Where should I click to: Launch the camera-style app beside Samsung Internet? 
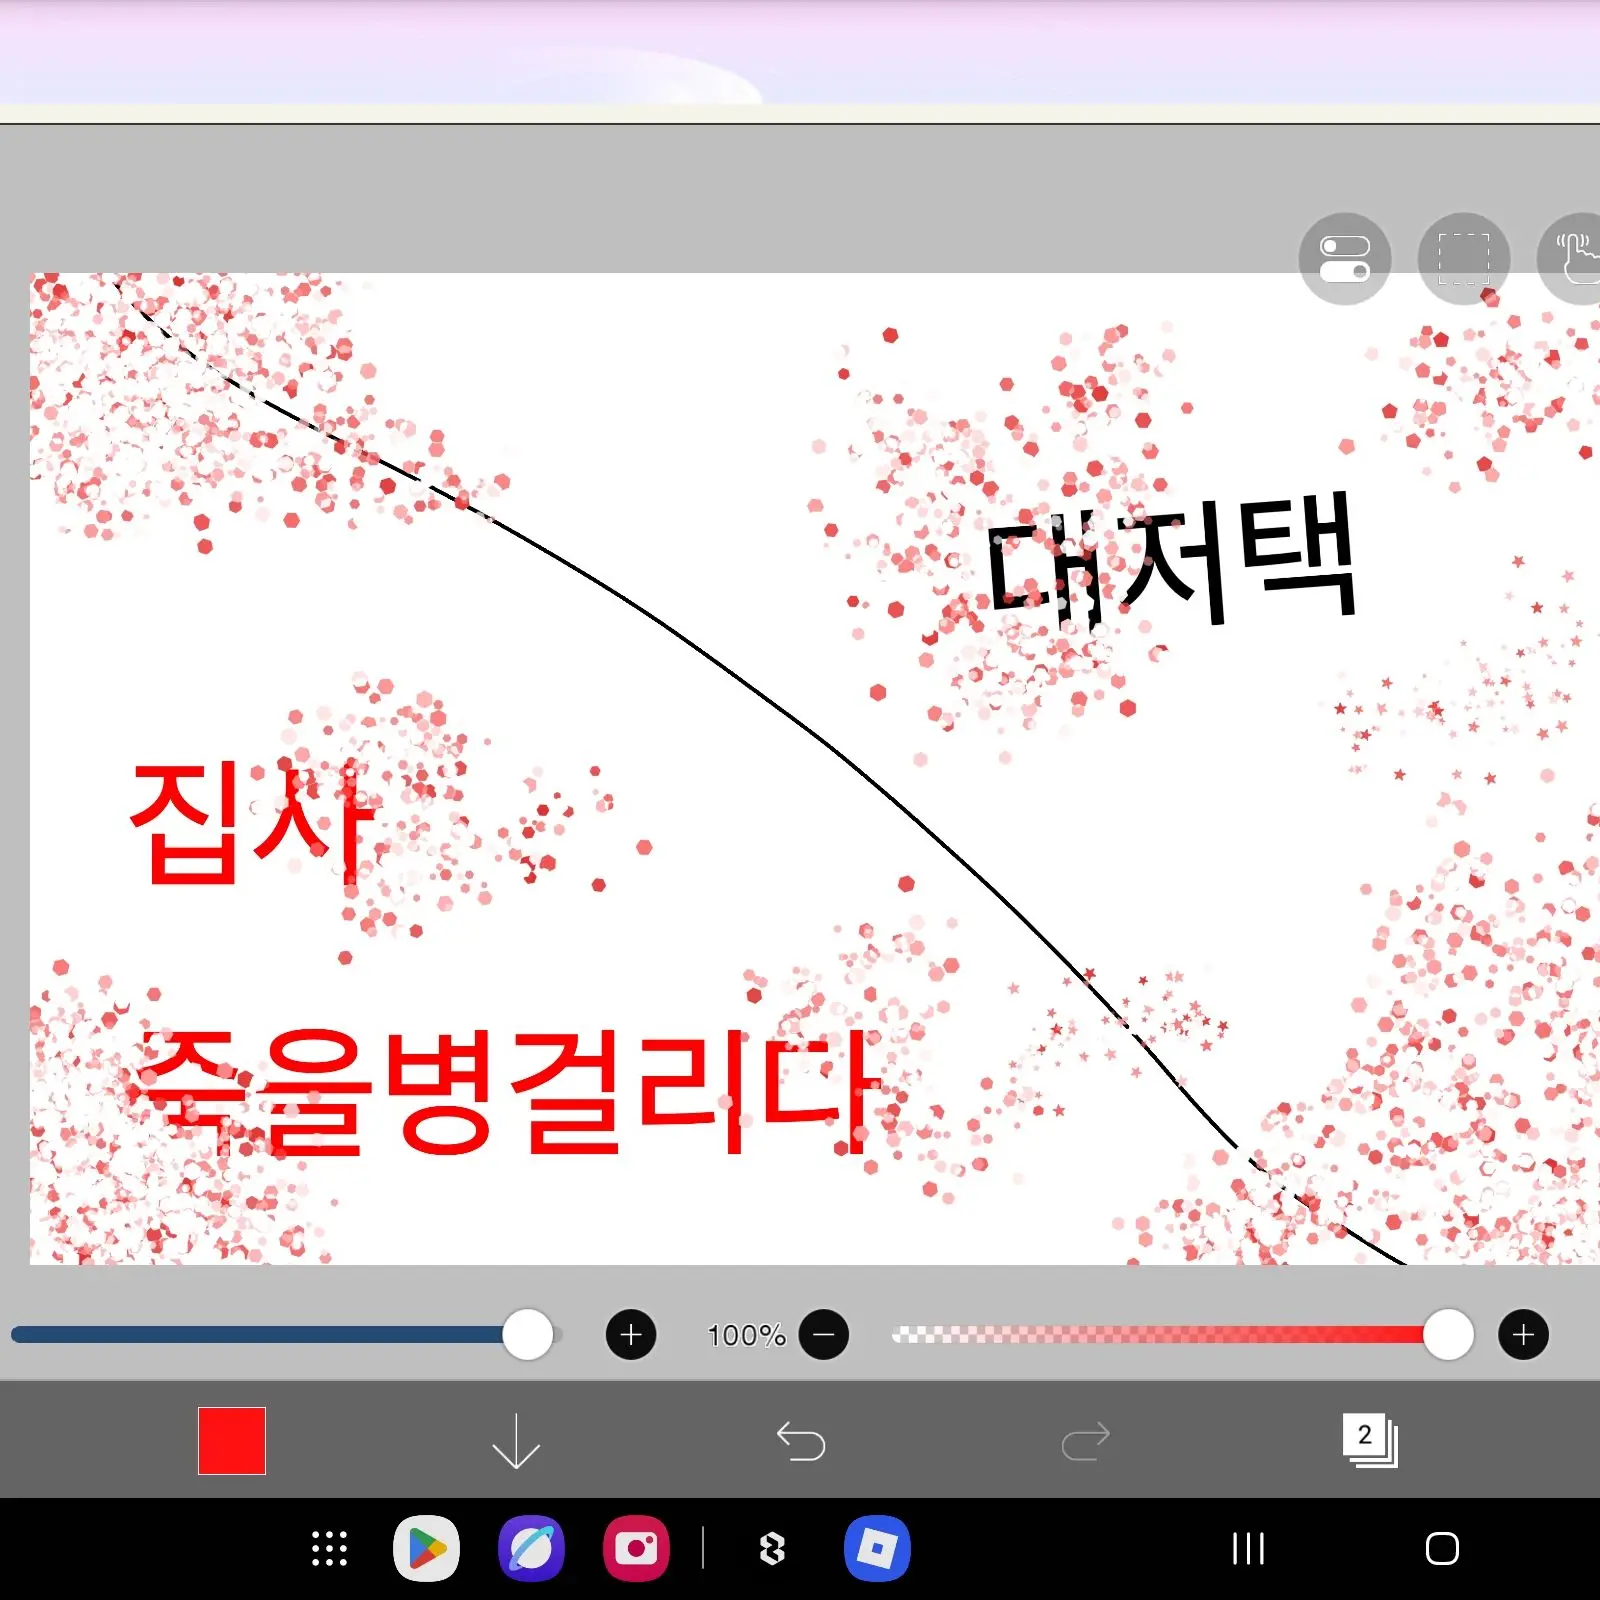pyautogui.click(x=637, y=1548)
